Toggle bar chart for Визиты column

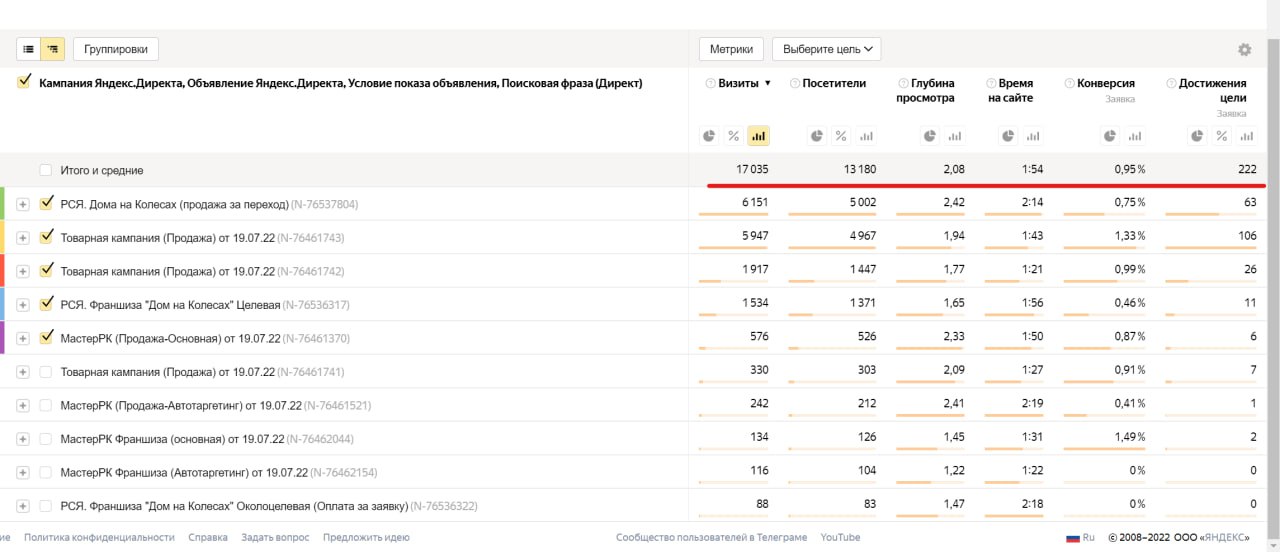758,136
